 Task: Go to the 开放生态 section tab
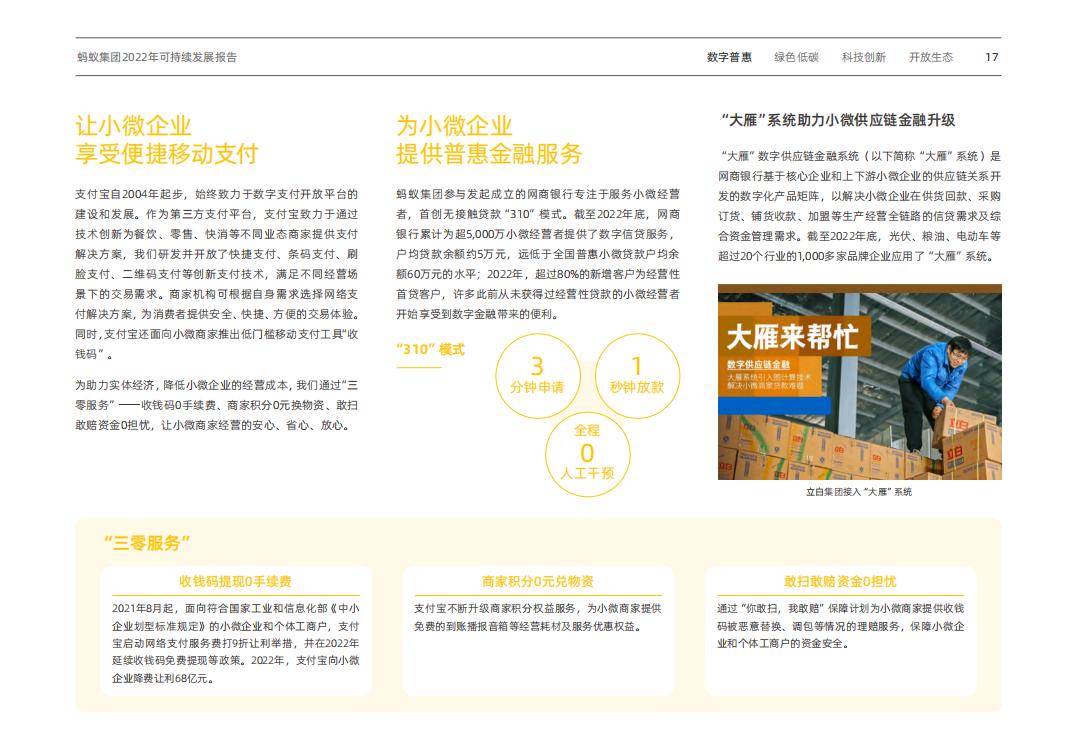coord(931,57)
